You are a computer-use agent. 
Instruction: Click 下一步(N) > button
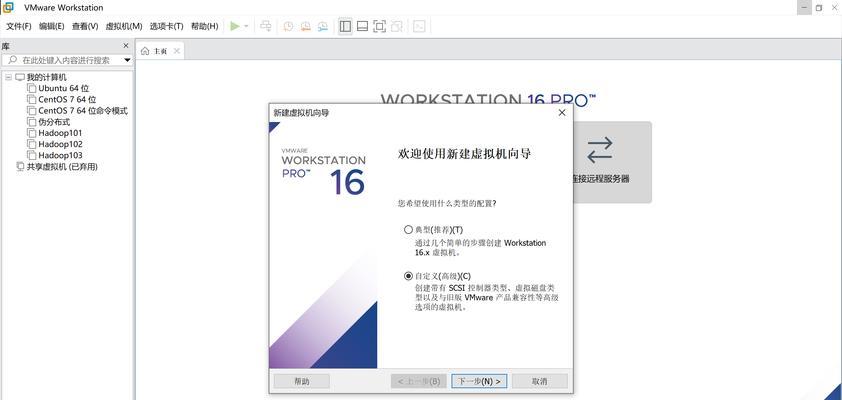479,381
